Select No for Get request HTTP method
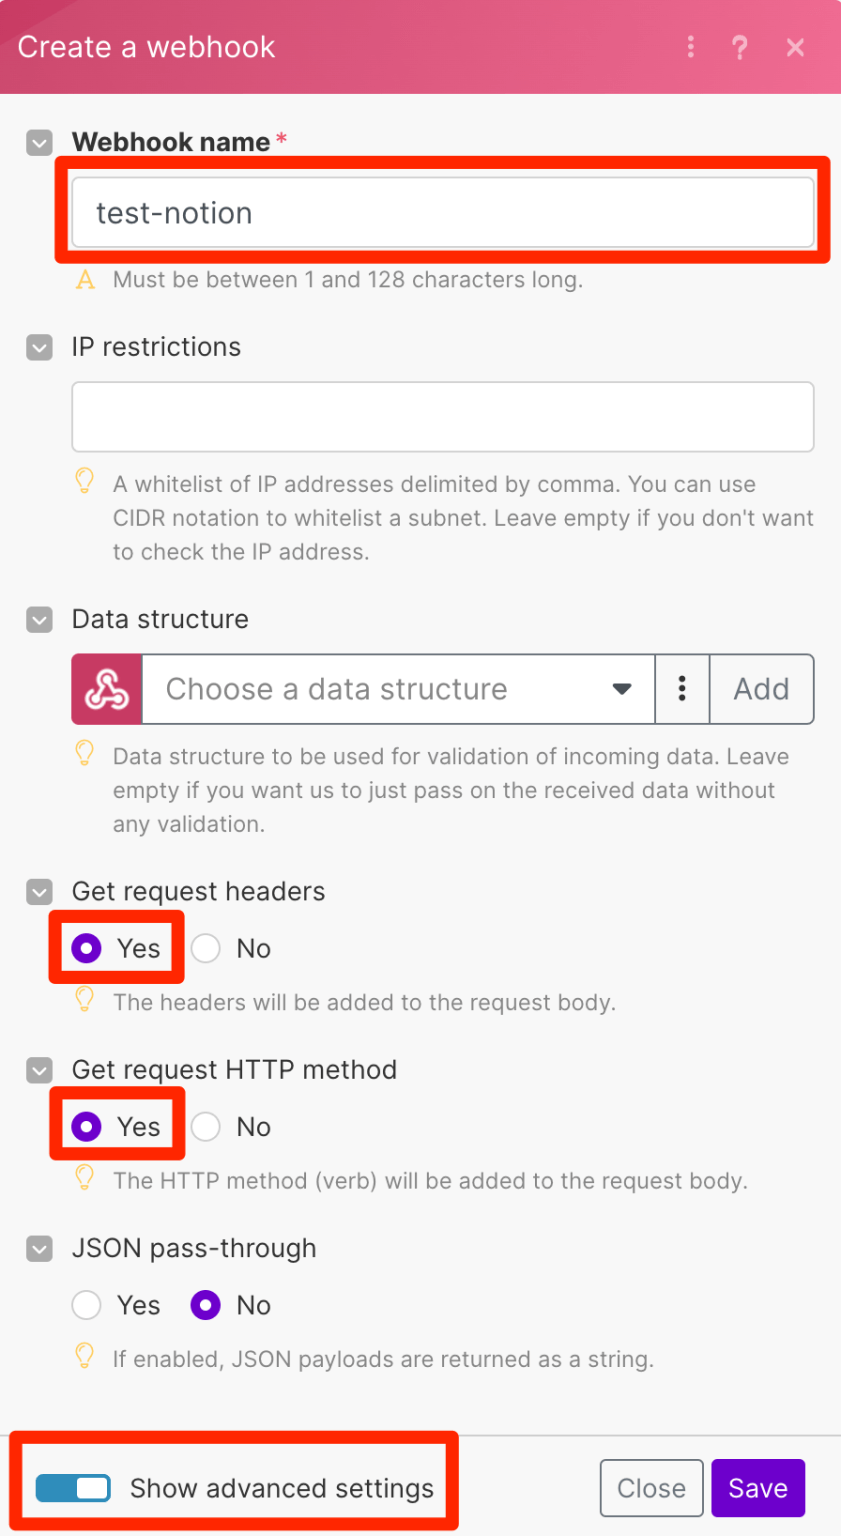 pyautogui.click(x=205, y=1126)
